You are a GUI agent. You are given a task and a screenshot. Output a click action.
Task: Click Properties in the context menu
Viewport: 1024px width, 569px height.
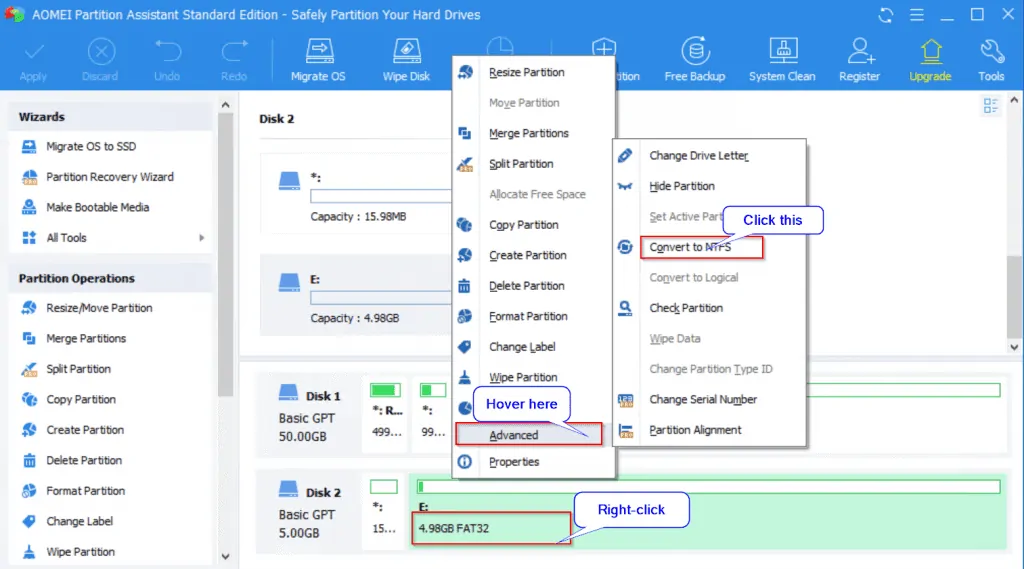click(514, 462)
